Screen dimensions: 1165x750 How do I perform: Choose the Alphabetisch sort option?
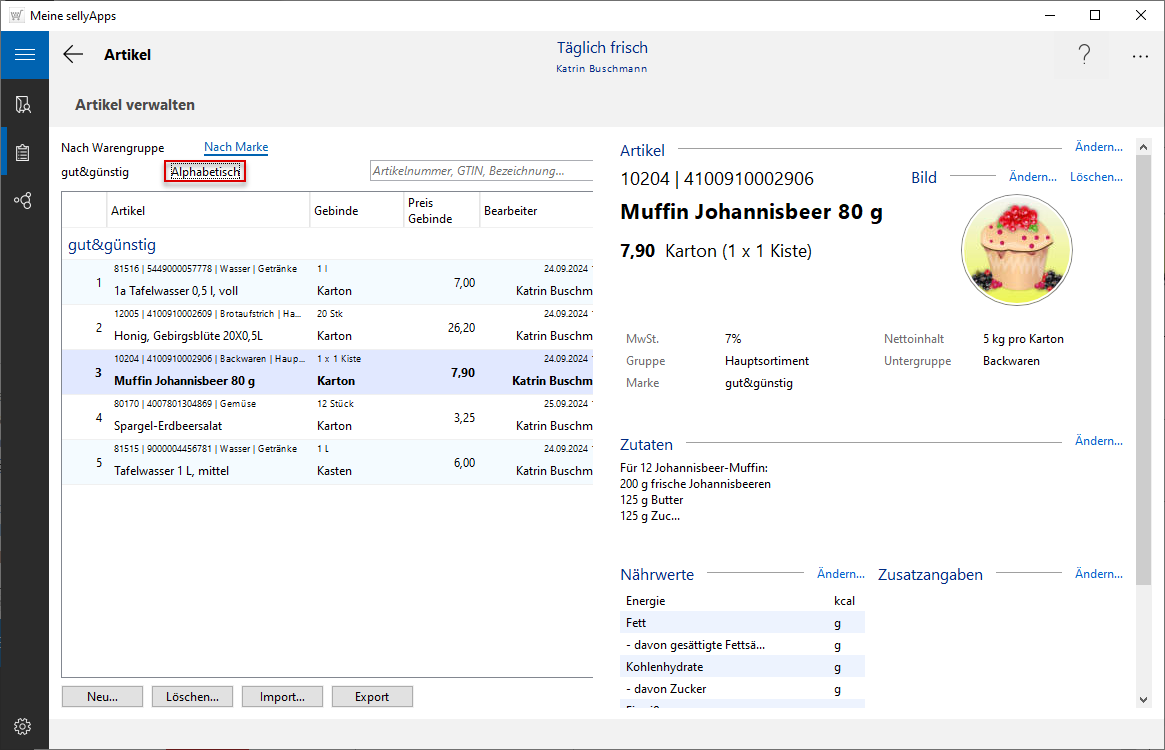point(205,172)
